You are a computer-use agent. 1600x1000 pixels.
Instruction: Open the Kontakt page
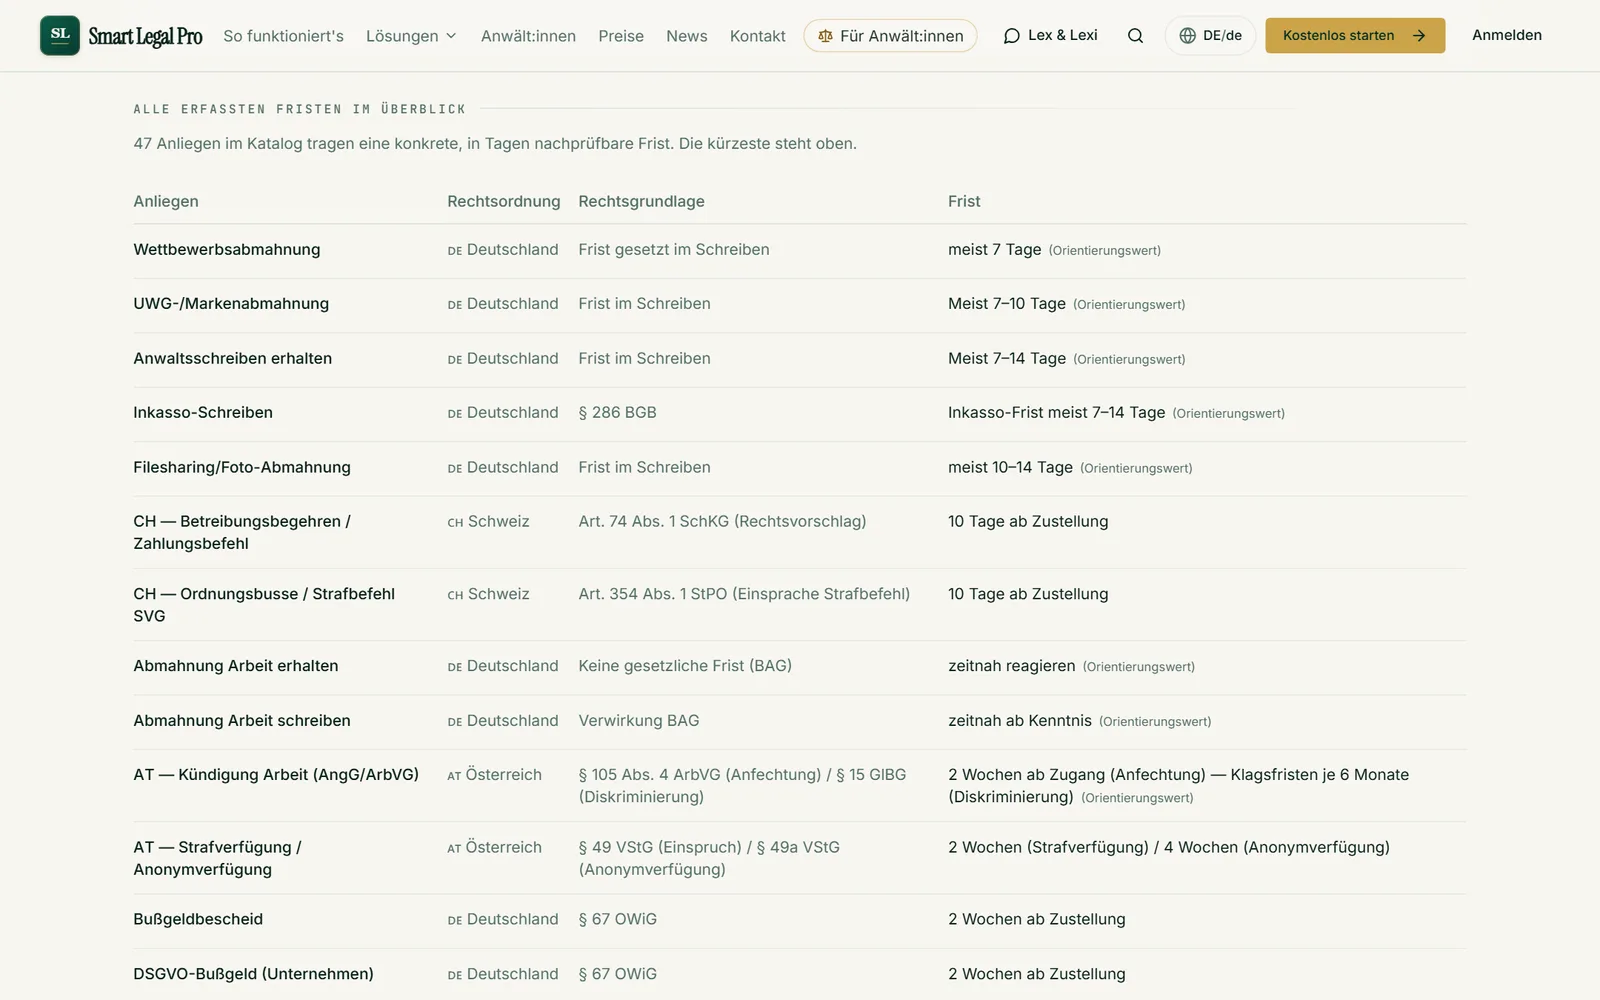click(757, 36)
